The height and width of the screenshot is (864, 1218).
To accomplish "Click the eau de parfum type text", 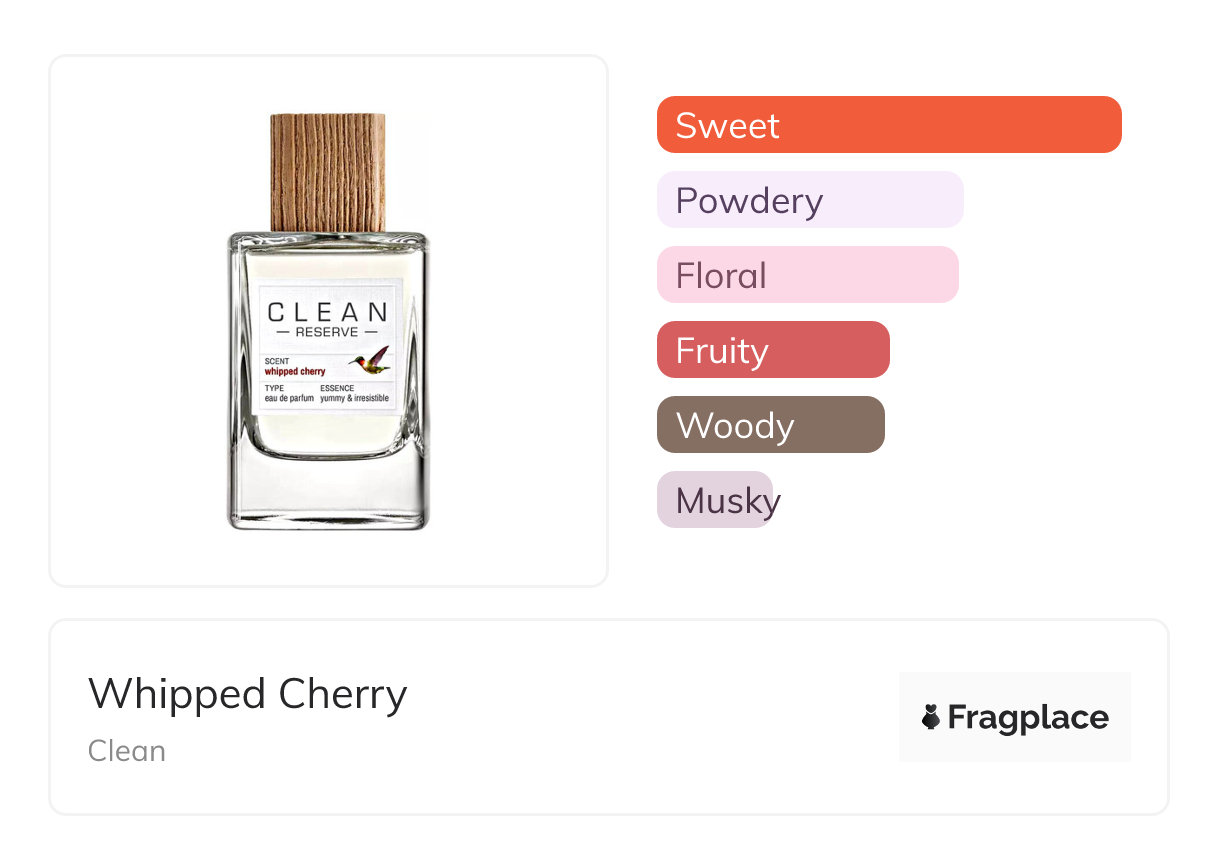I will pos(290,398).
